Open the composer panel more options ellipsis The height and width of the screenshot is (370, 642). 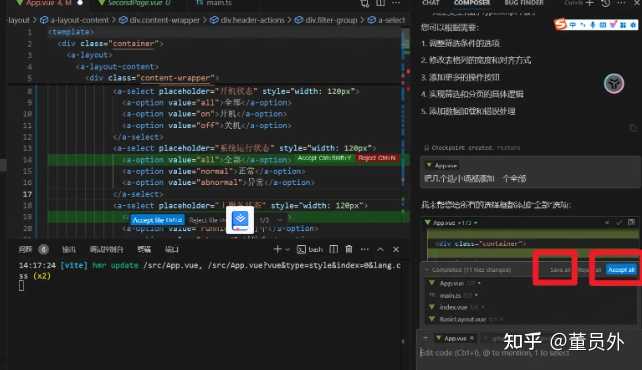point(621,3)
